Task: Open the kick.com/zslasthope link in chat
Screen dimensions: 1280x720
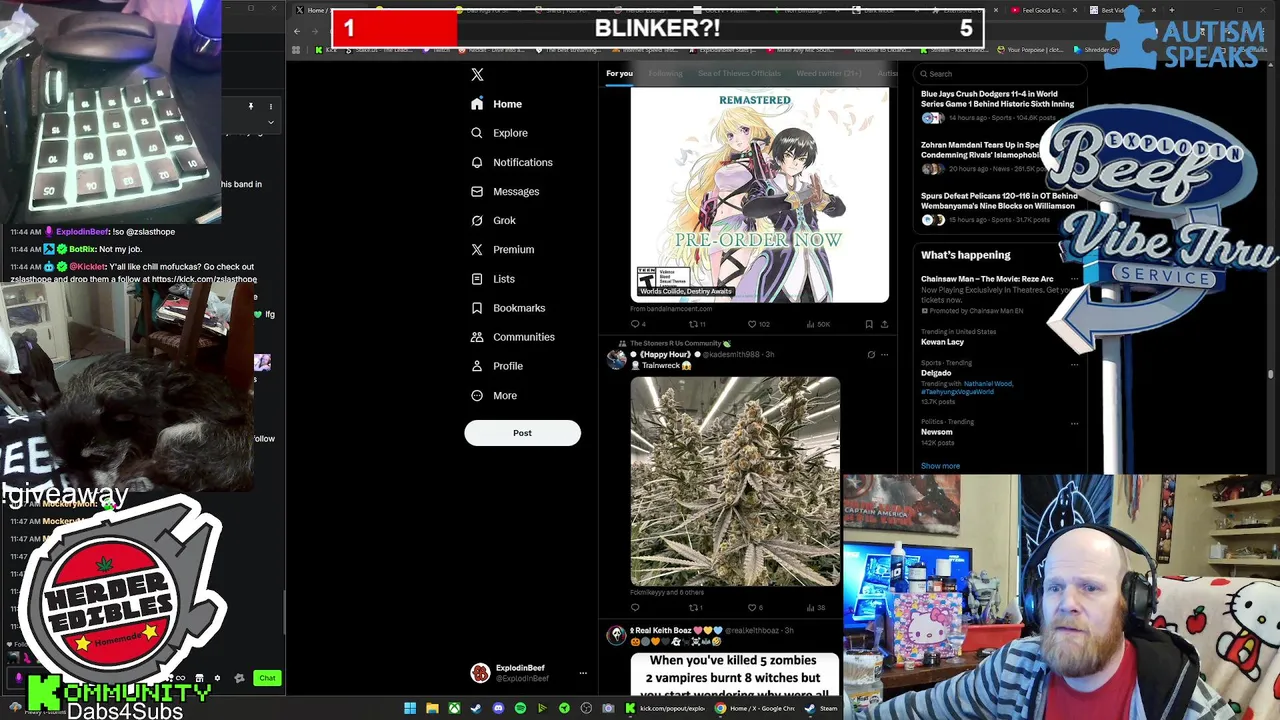Action: (x=204, y=279)
